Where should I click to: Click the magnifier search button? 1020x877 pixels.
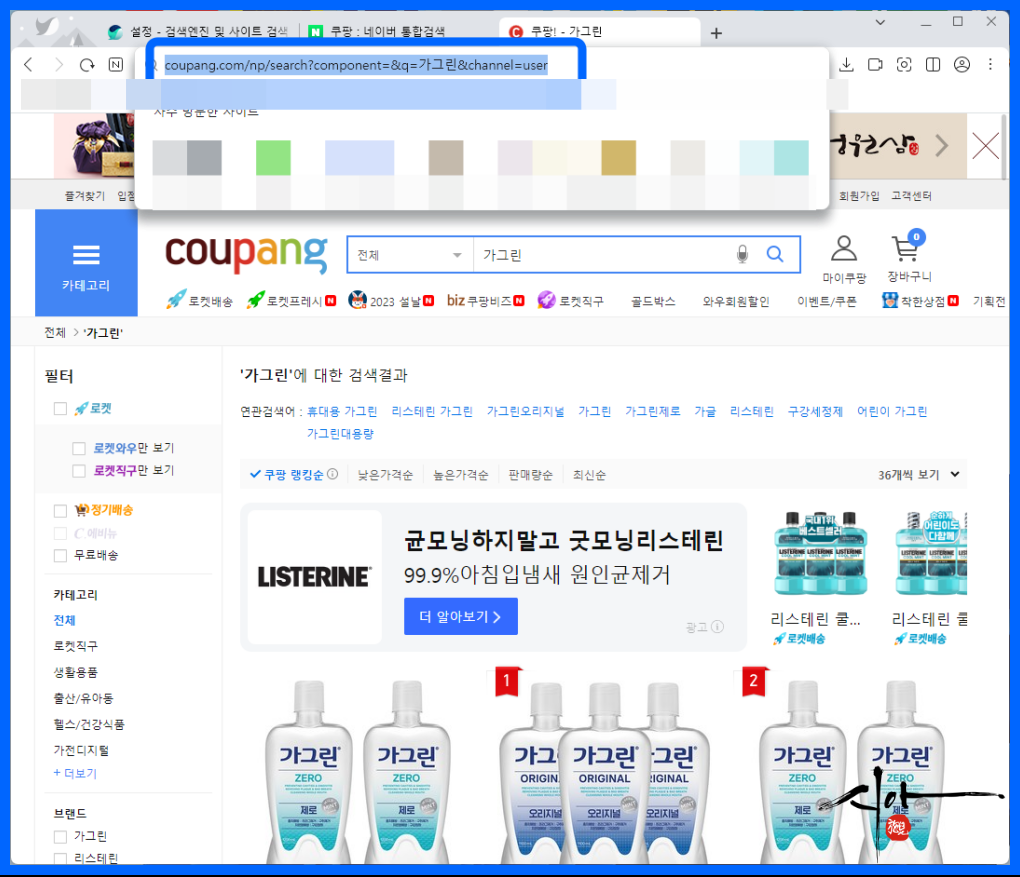point(775,254)
